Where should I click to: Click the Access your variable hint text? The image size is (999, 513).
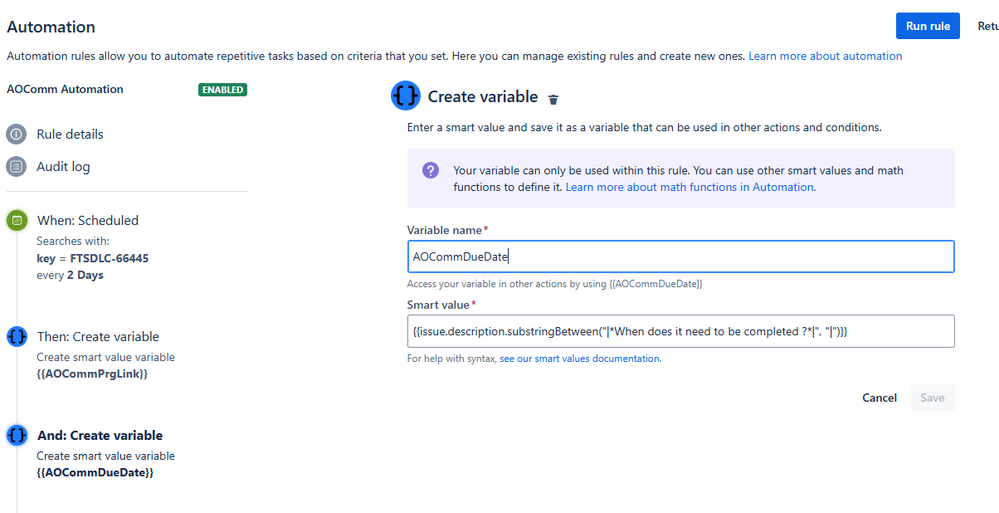tap(555, 284)
